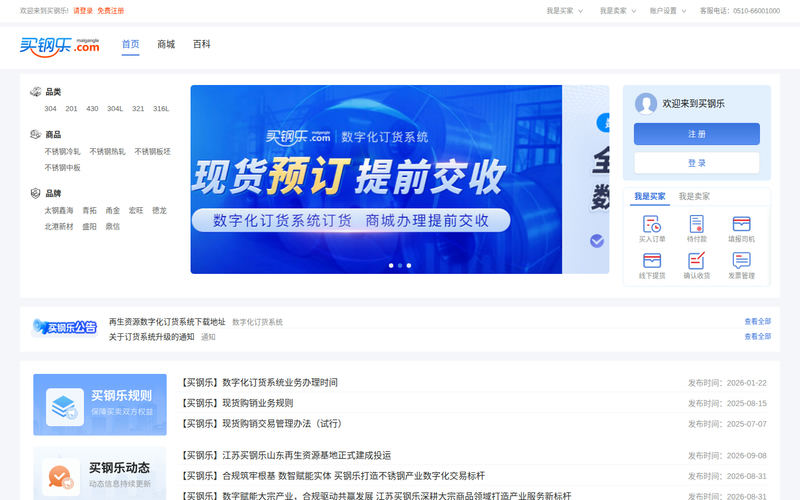Open the 线下提货 pickup icon

[x=652, y=261]
